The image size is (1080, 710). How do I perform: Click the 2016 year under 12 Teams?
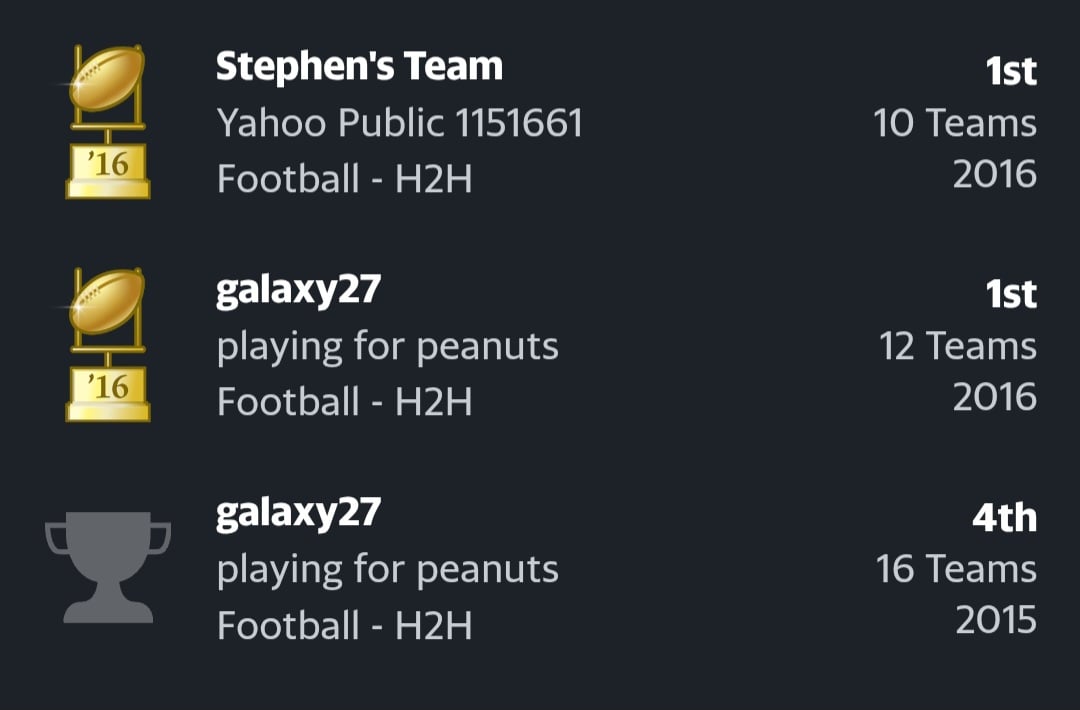point(995,397)
